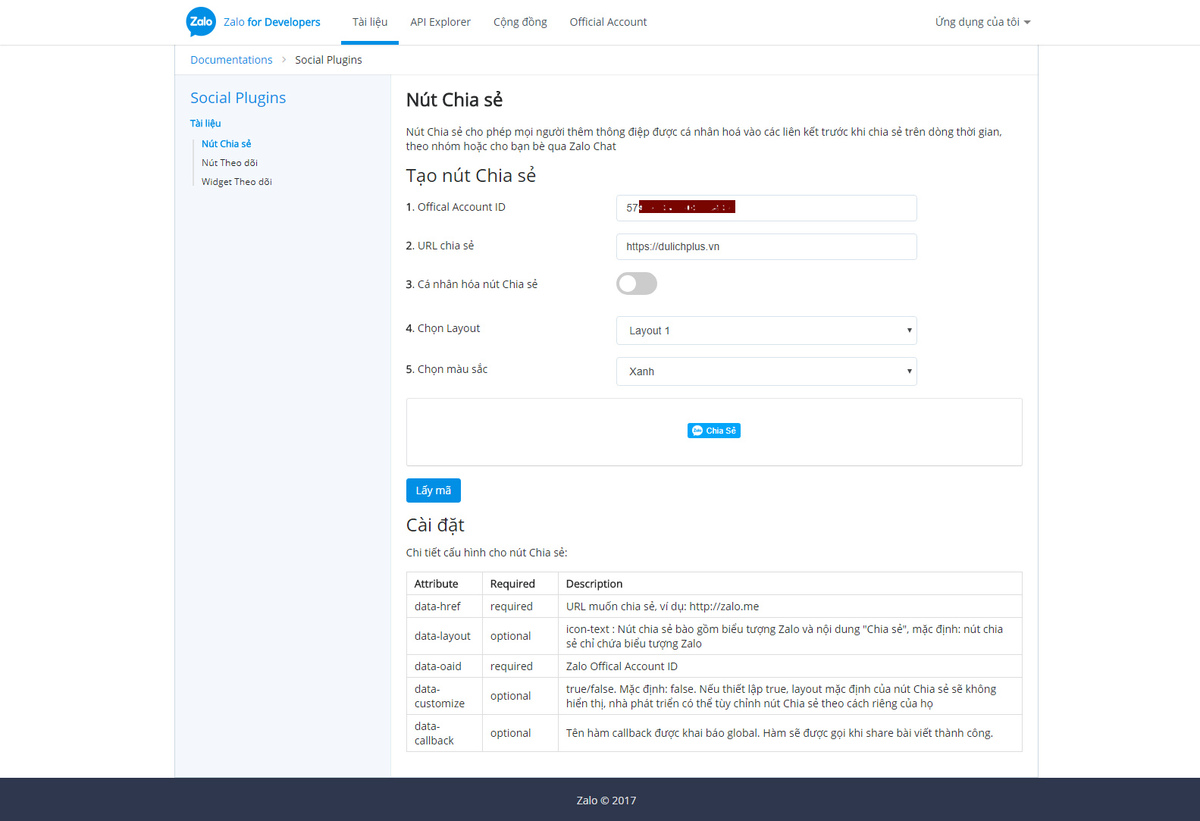
Task: Click the data-callback table cell
Action: [444, 733]
